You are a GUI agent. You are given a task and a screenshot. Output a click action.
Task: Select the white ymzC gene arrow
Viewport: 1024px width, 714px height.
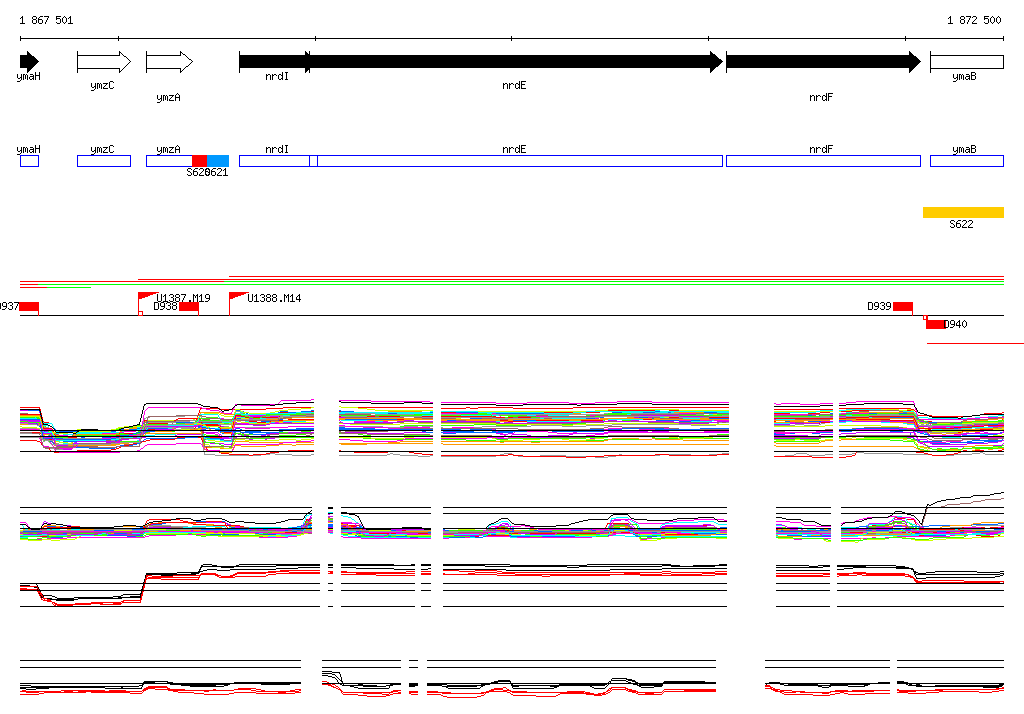tap(104, 62)
